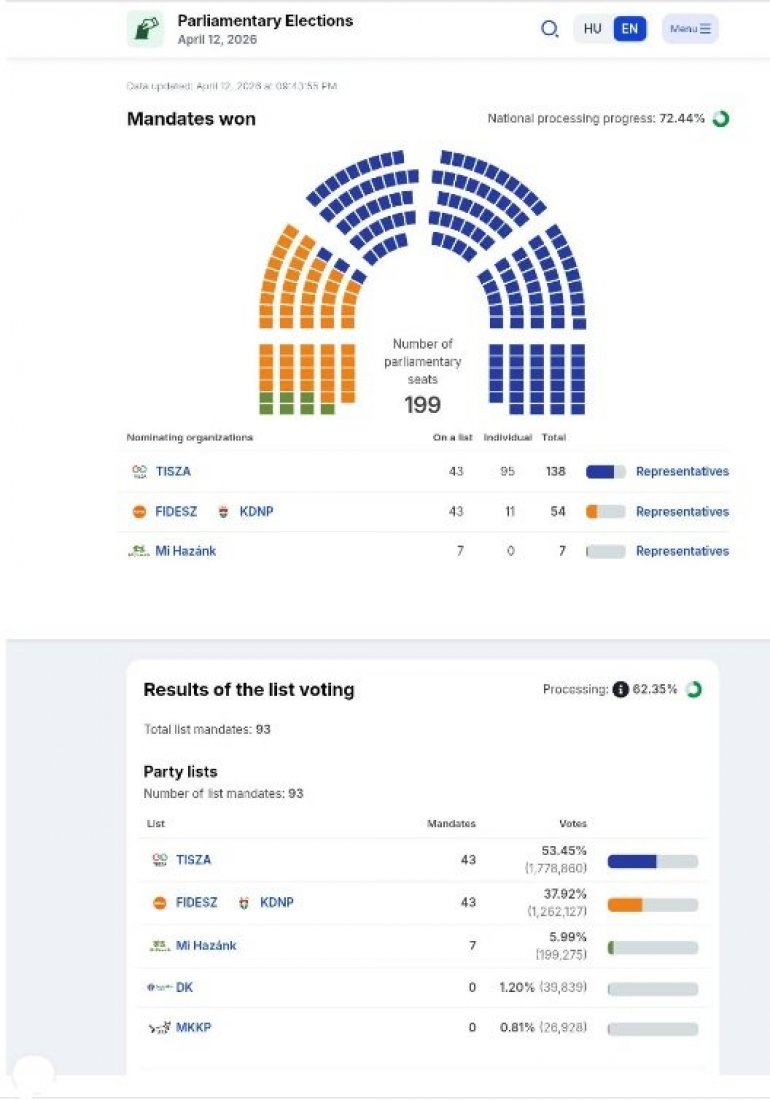Select the EN language option
Screen dimensions: 770x1100
[x=629, y=29]
